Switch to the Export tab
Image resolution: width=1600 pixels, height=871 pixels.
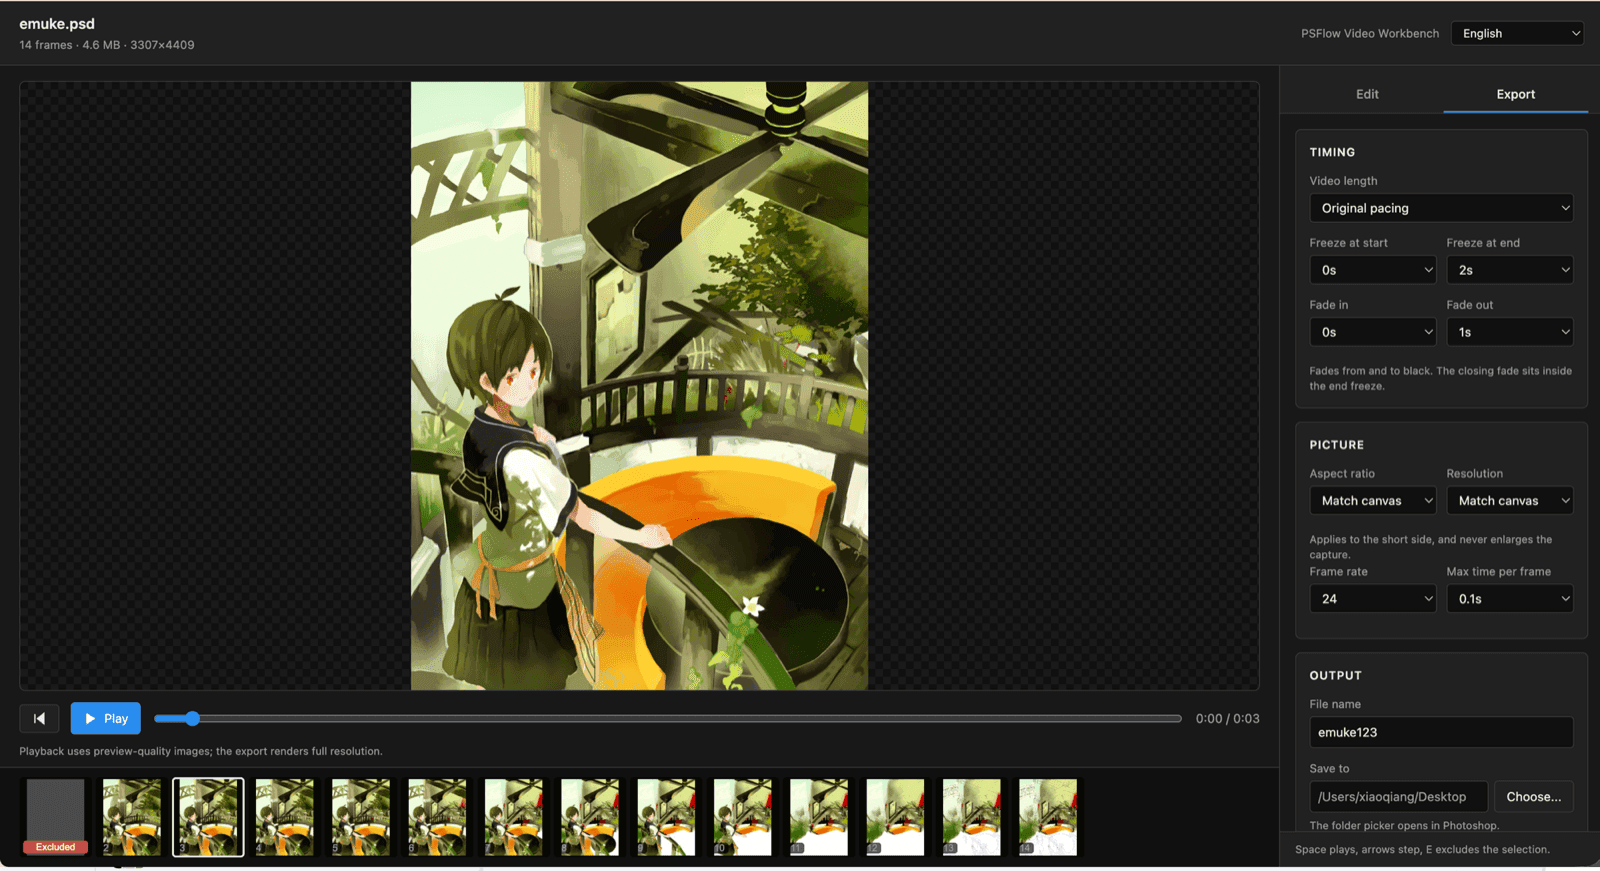[1516, 94]
